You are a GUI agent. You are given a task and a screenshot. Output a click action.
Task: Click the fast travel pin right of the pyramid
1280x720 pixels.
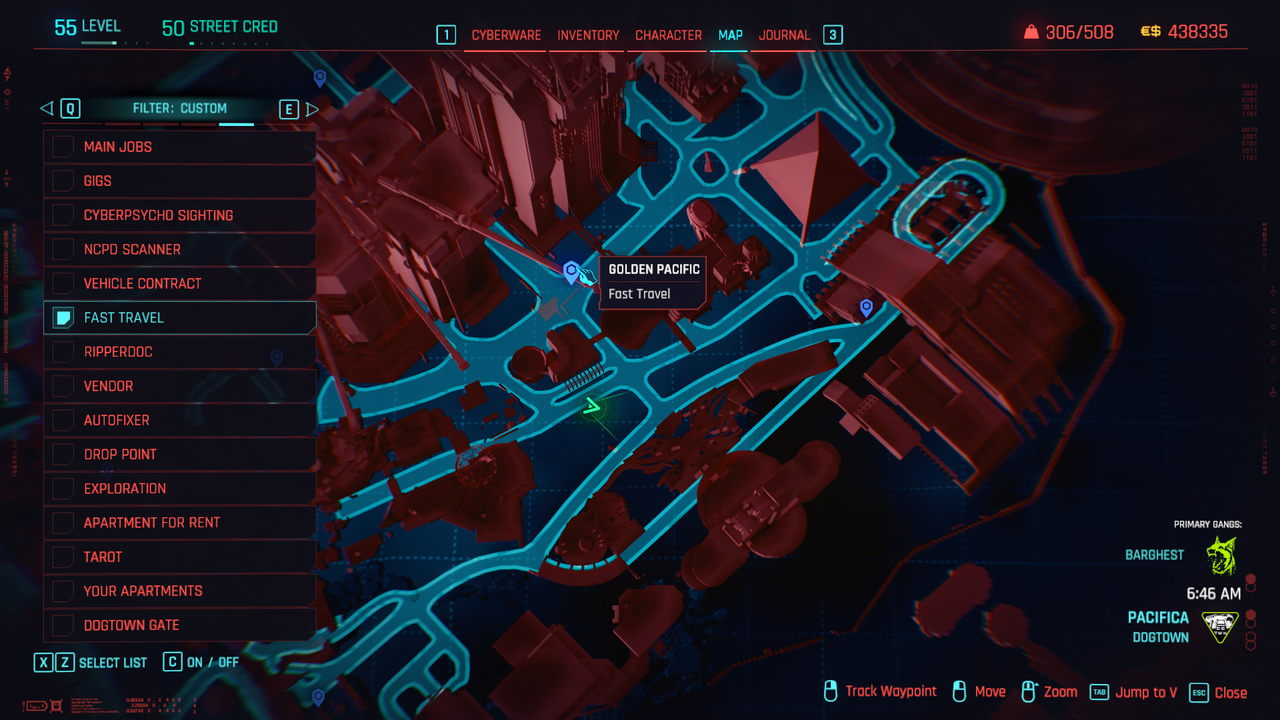pos(867,308)
